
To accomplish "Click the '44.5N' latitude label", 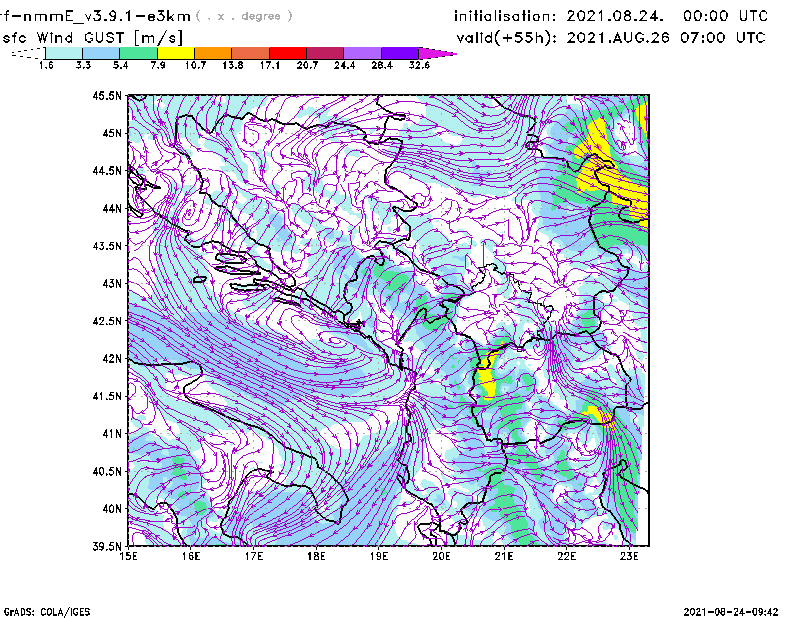I will (x=107, y=170).
